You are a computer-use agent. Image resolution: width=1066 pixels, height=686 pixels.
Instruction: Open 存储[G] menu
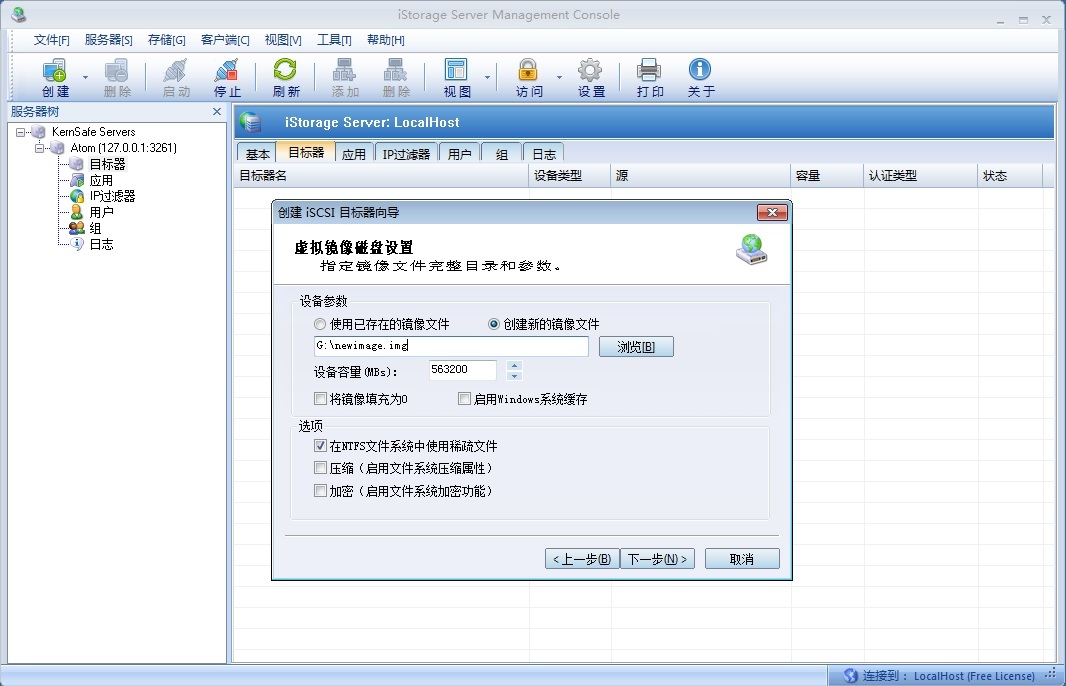167,40
